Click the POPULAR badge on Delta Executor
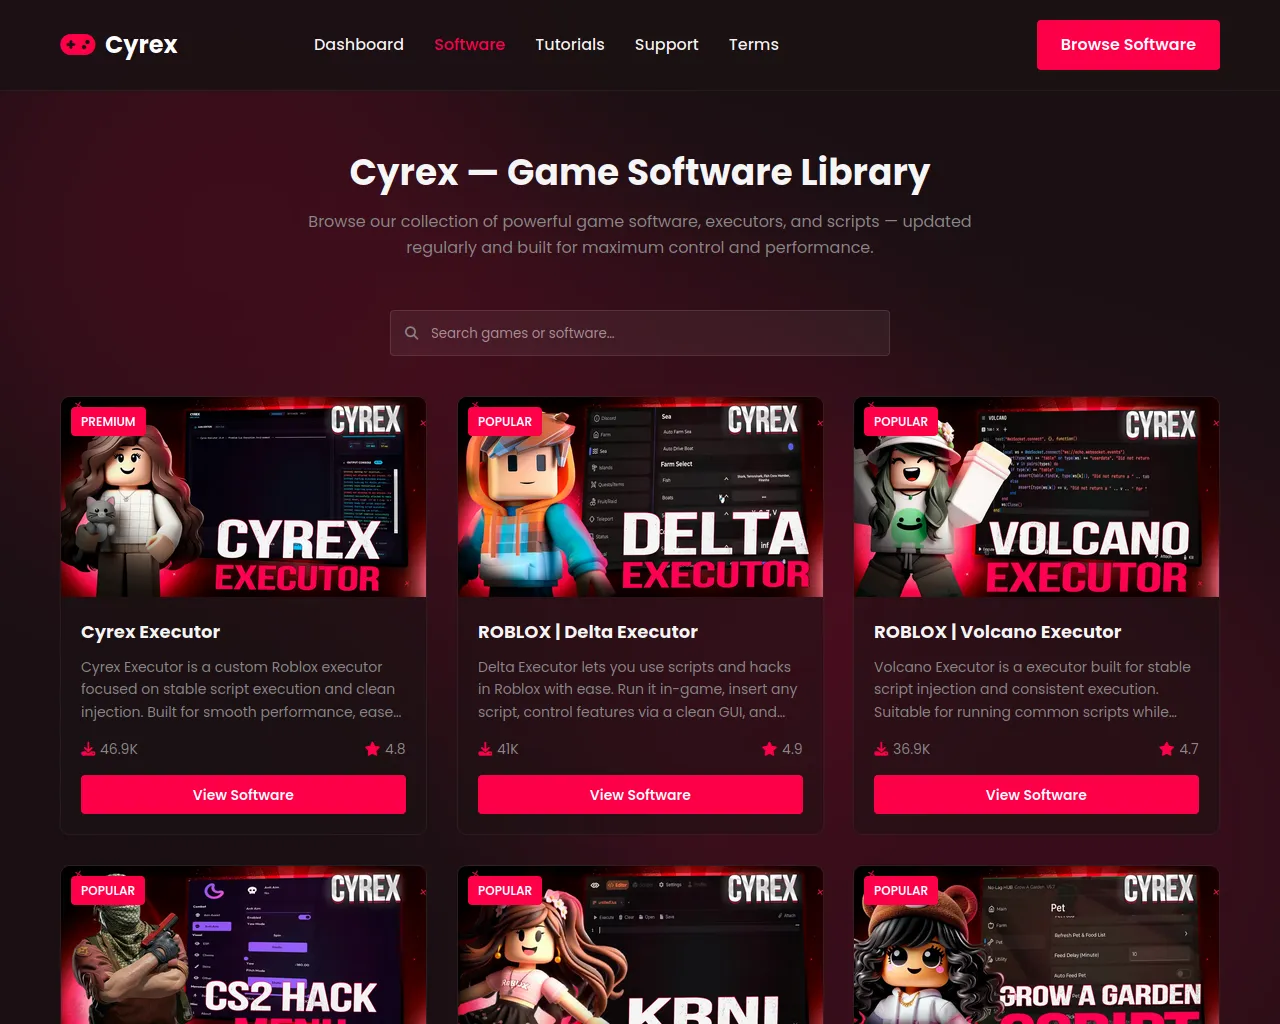The width and height of the screenshot is (1280, 1024). pyautogui.click(x=505, y=422)
